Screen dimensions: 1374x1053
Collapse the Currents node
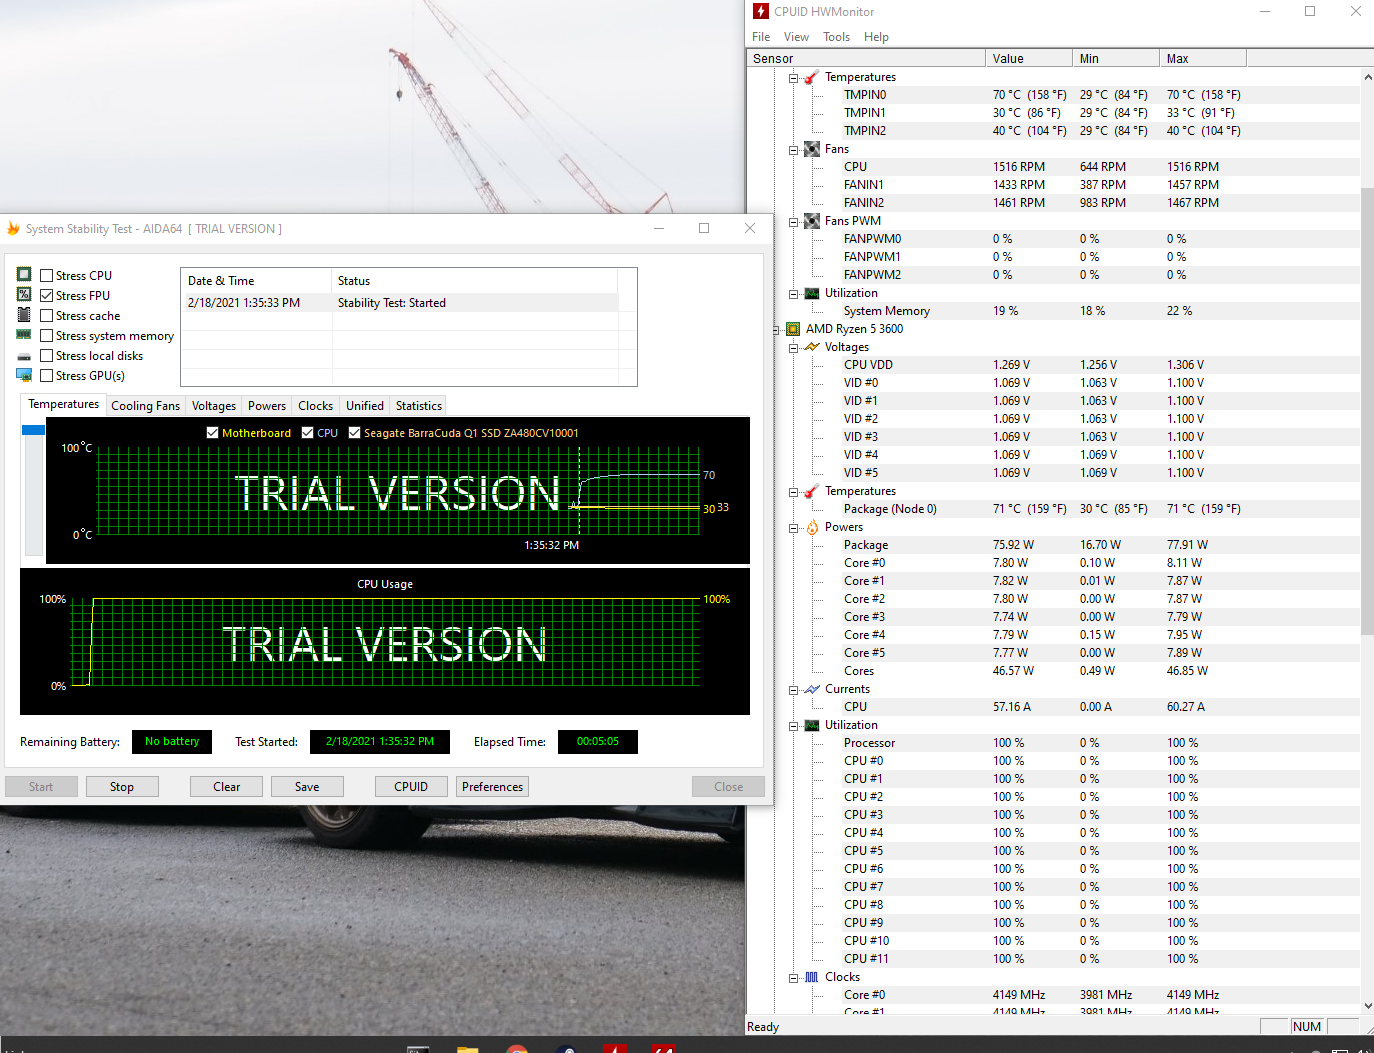pos(793,689)
